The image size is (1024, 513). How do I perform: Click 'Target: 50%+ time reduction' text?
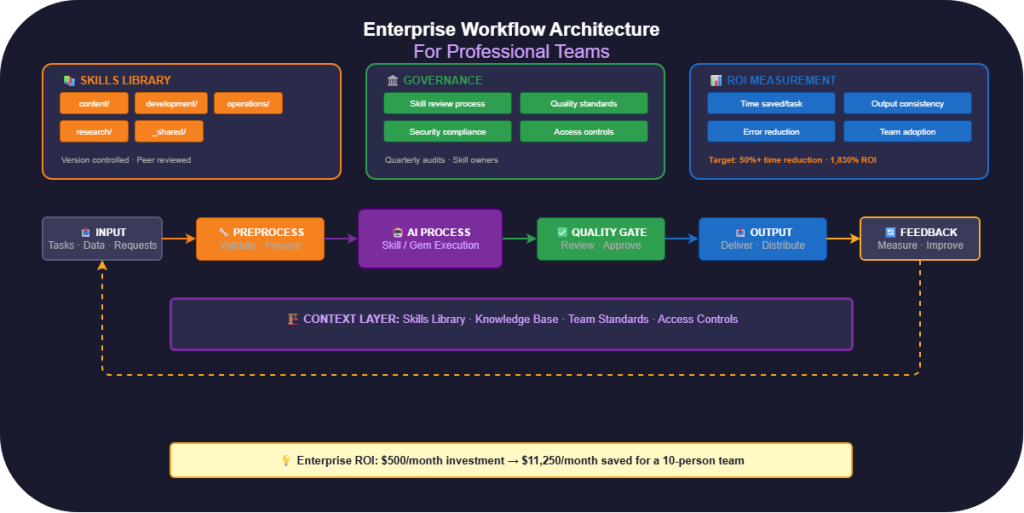pyautogui.click(x=765, y=160)
